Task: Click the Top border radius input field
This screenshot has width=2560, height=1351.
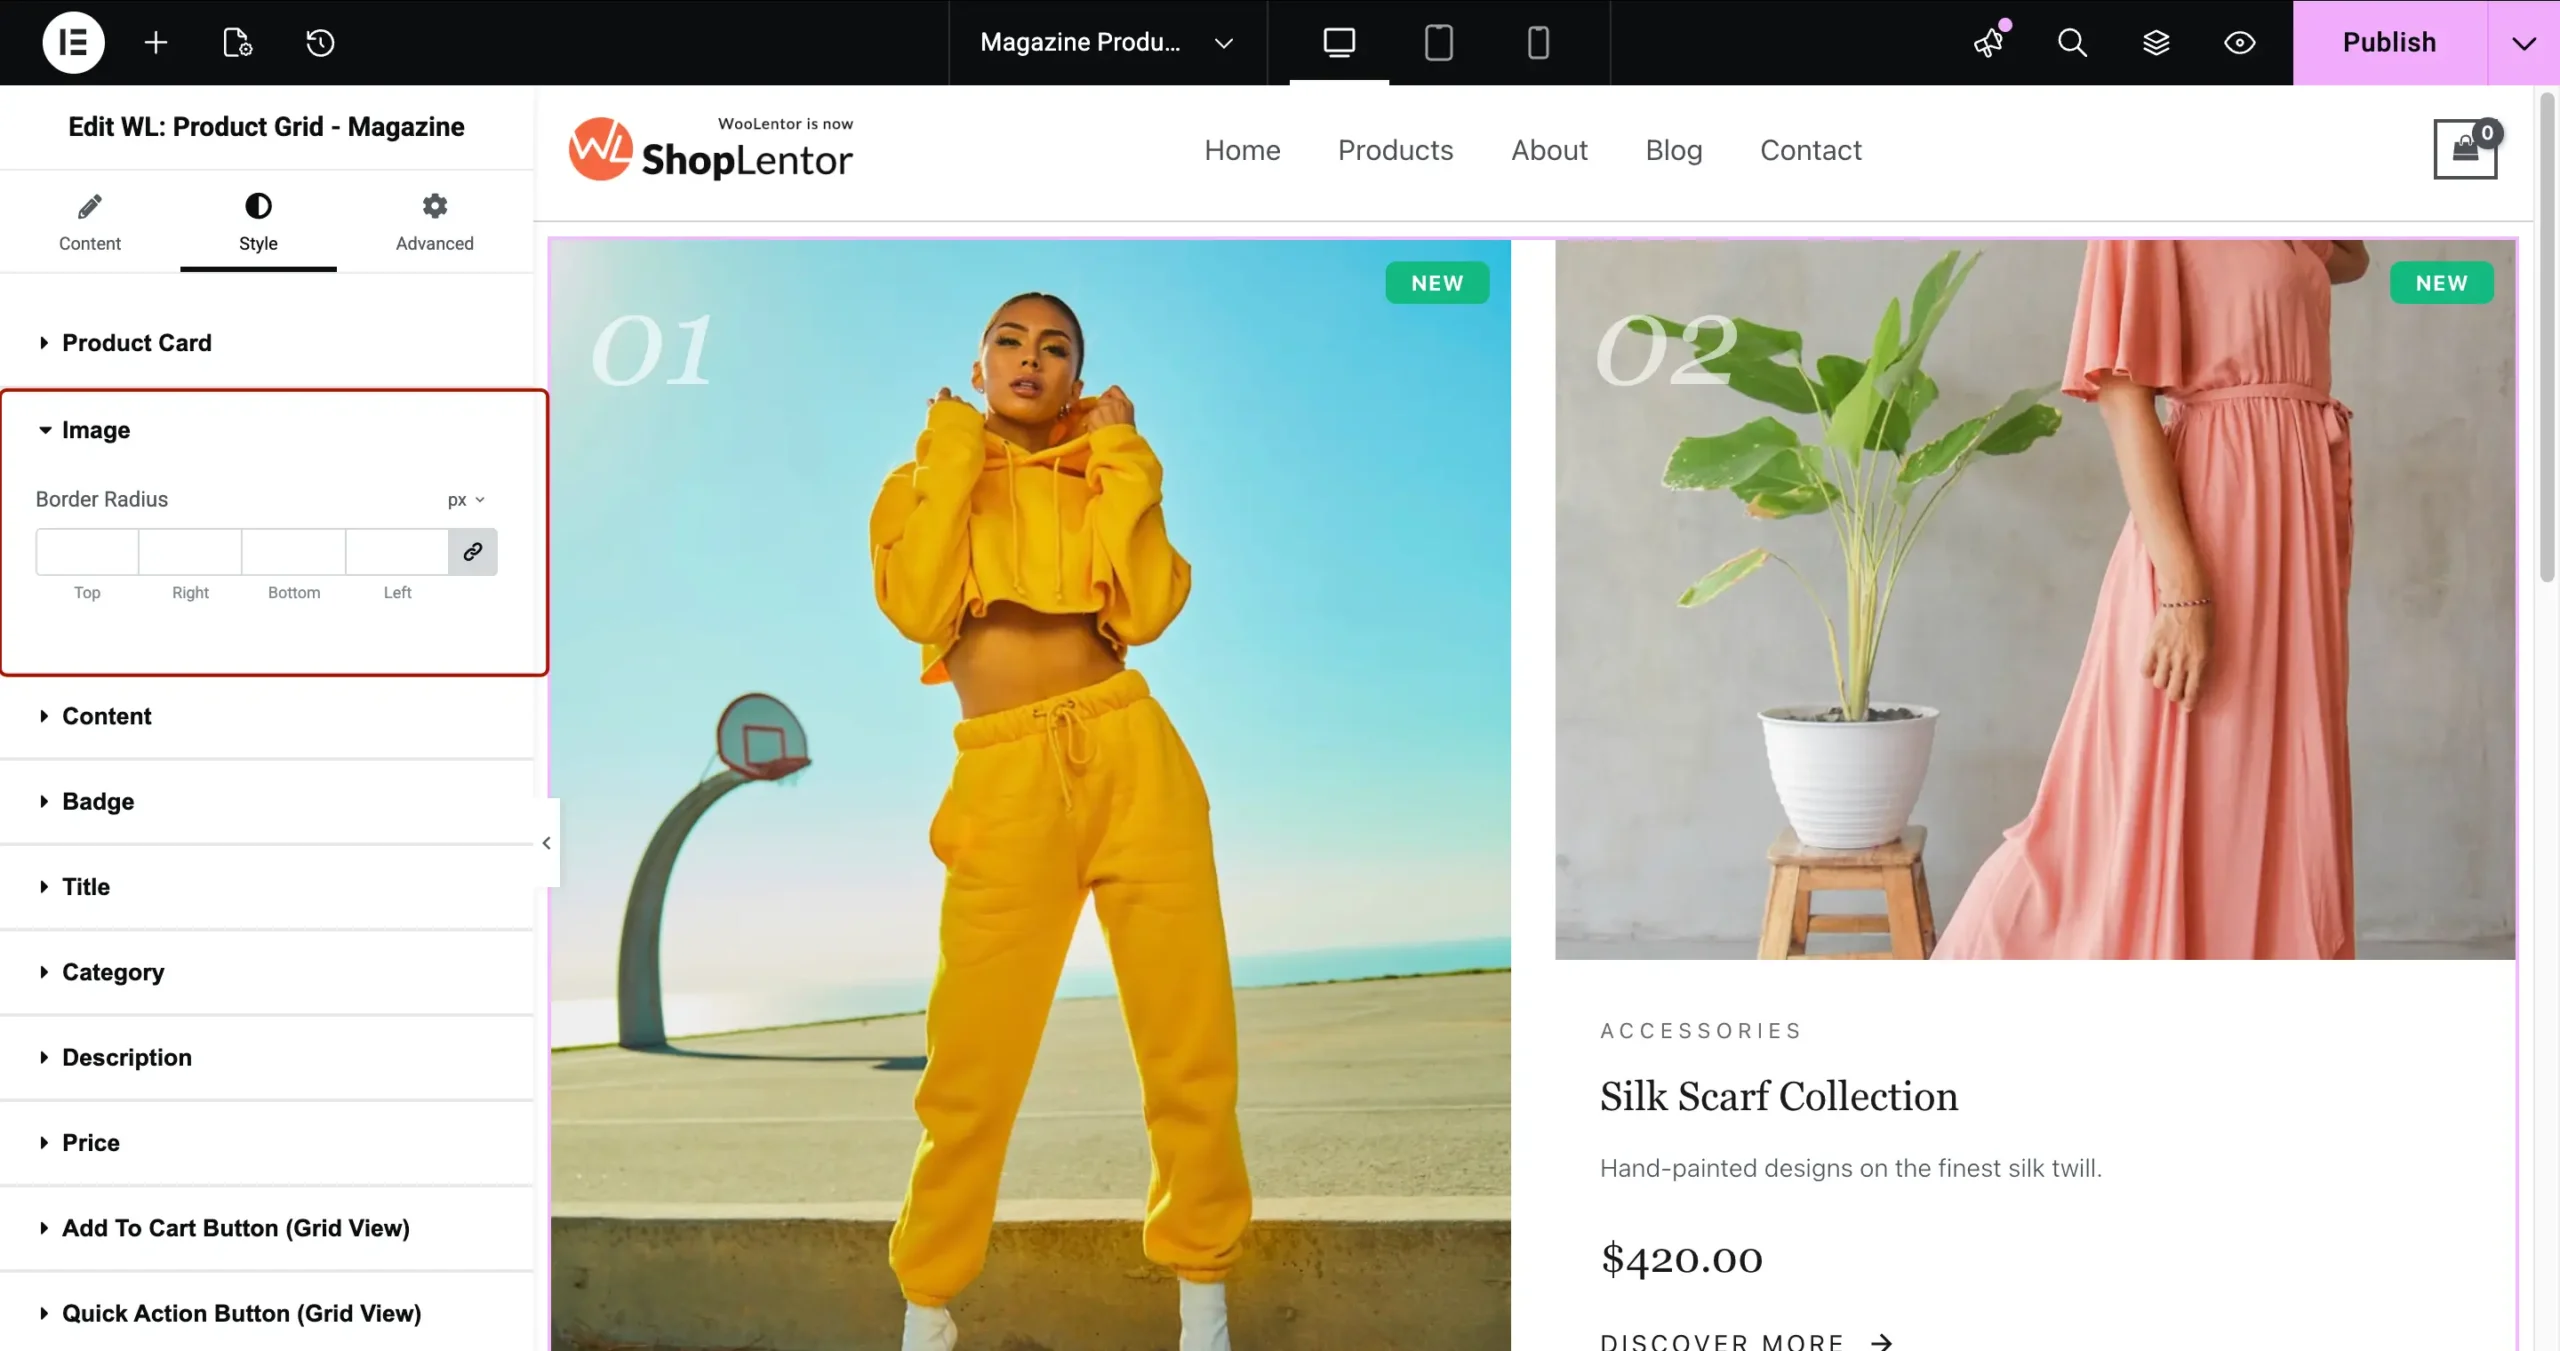Action: (87, 552)
